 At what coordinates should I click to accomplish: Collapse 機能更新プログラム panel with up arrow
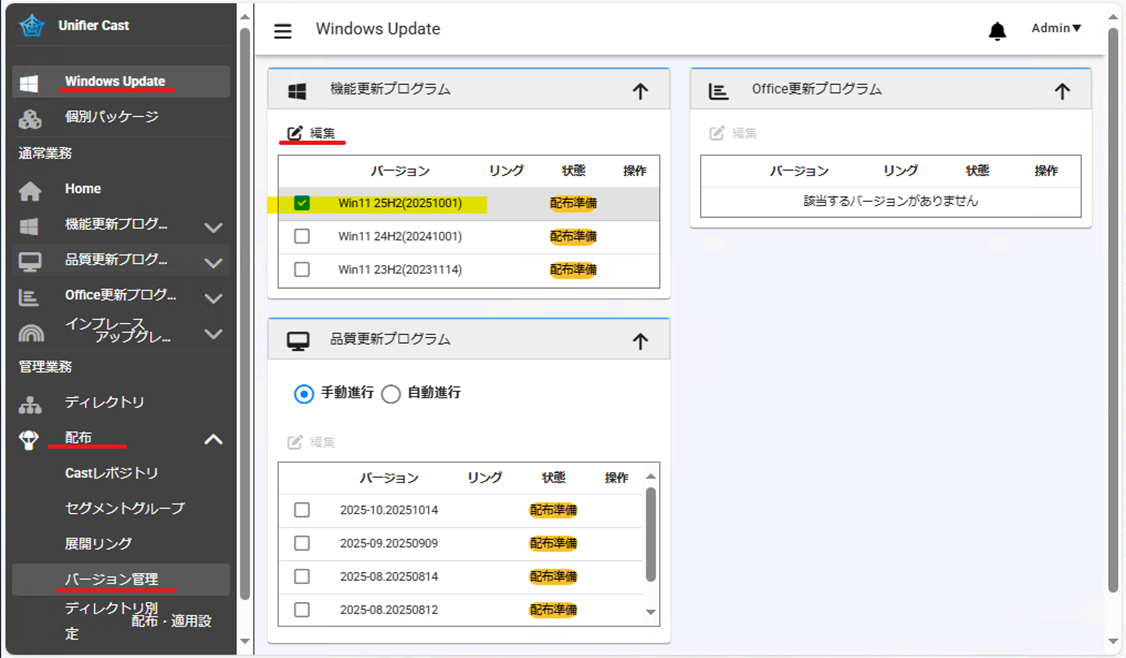[640, 89]
